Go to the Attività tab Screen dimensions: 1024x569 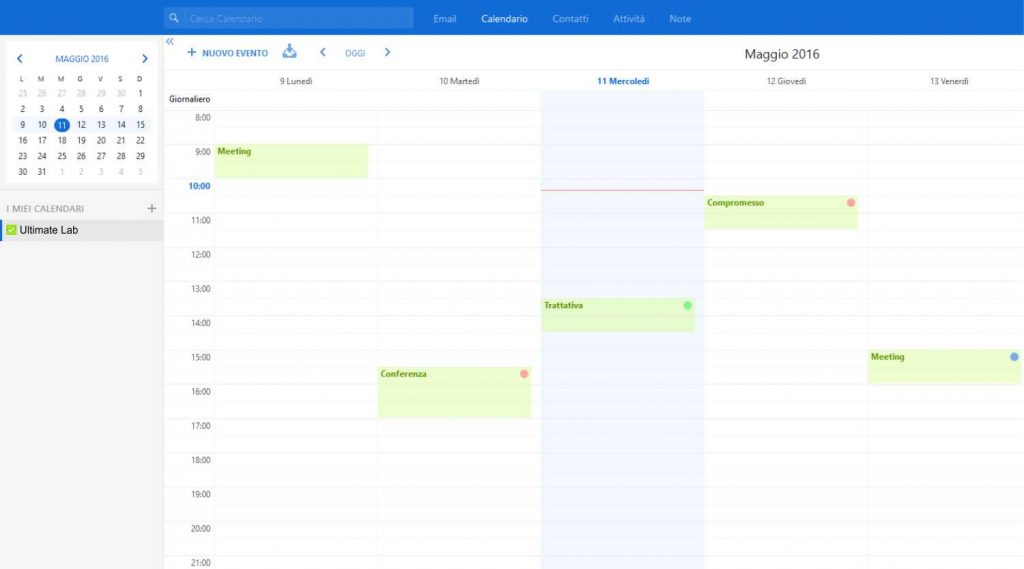(x=628, y=19)
